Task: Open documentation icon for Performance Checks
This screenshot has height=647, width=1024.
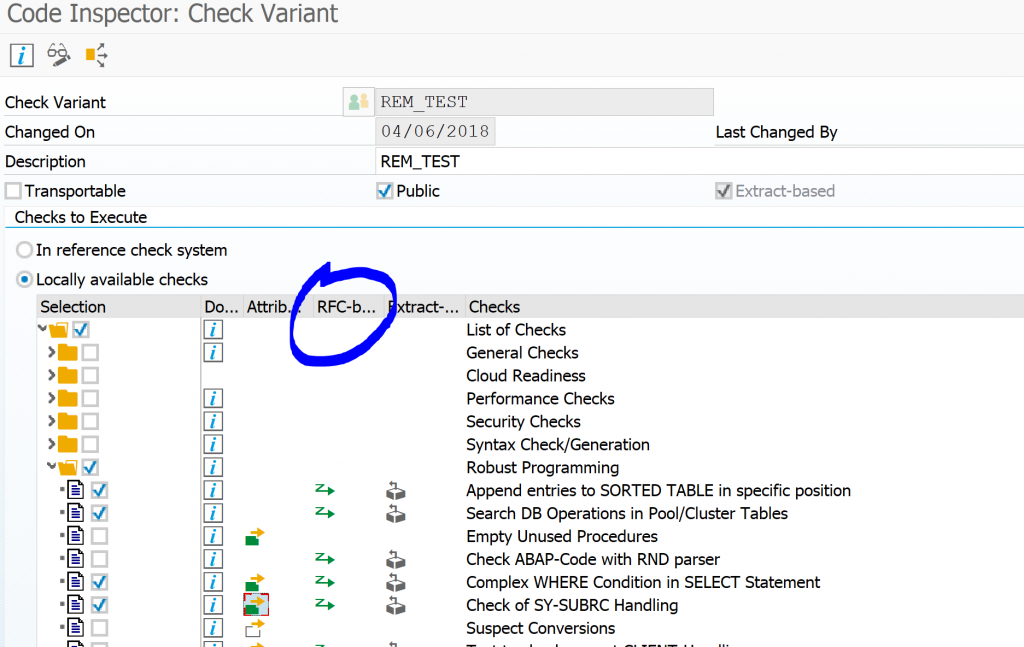Action: tap(212, 399)
